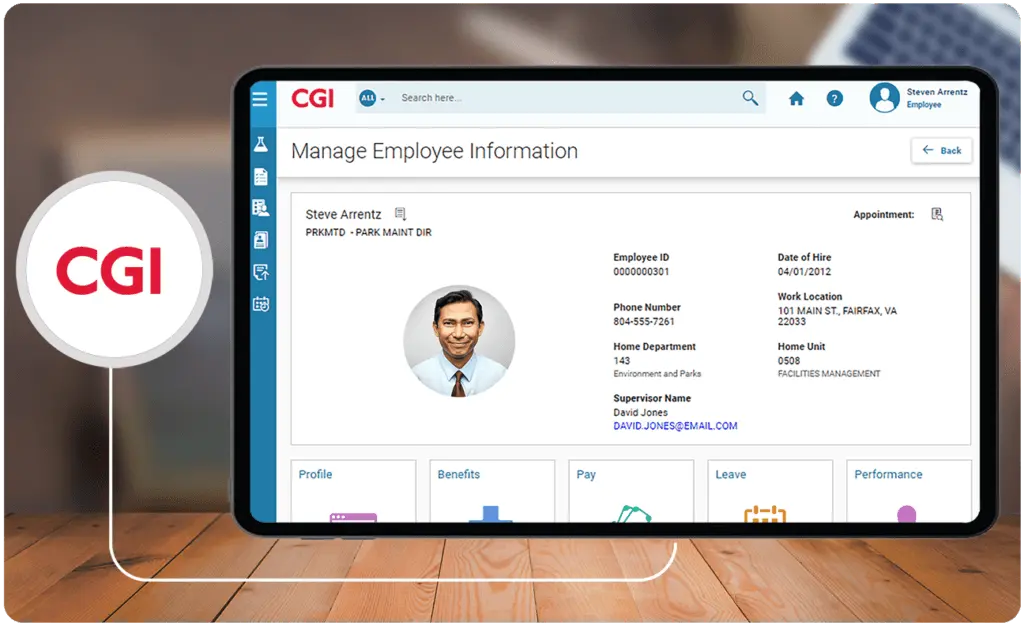Open the ID badge sidebar icon
The height and width of the screenshot is (626, 1024).
(x=261, y=240)
